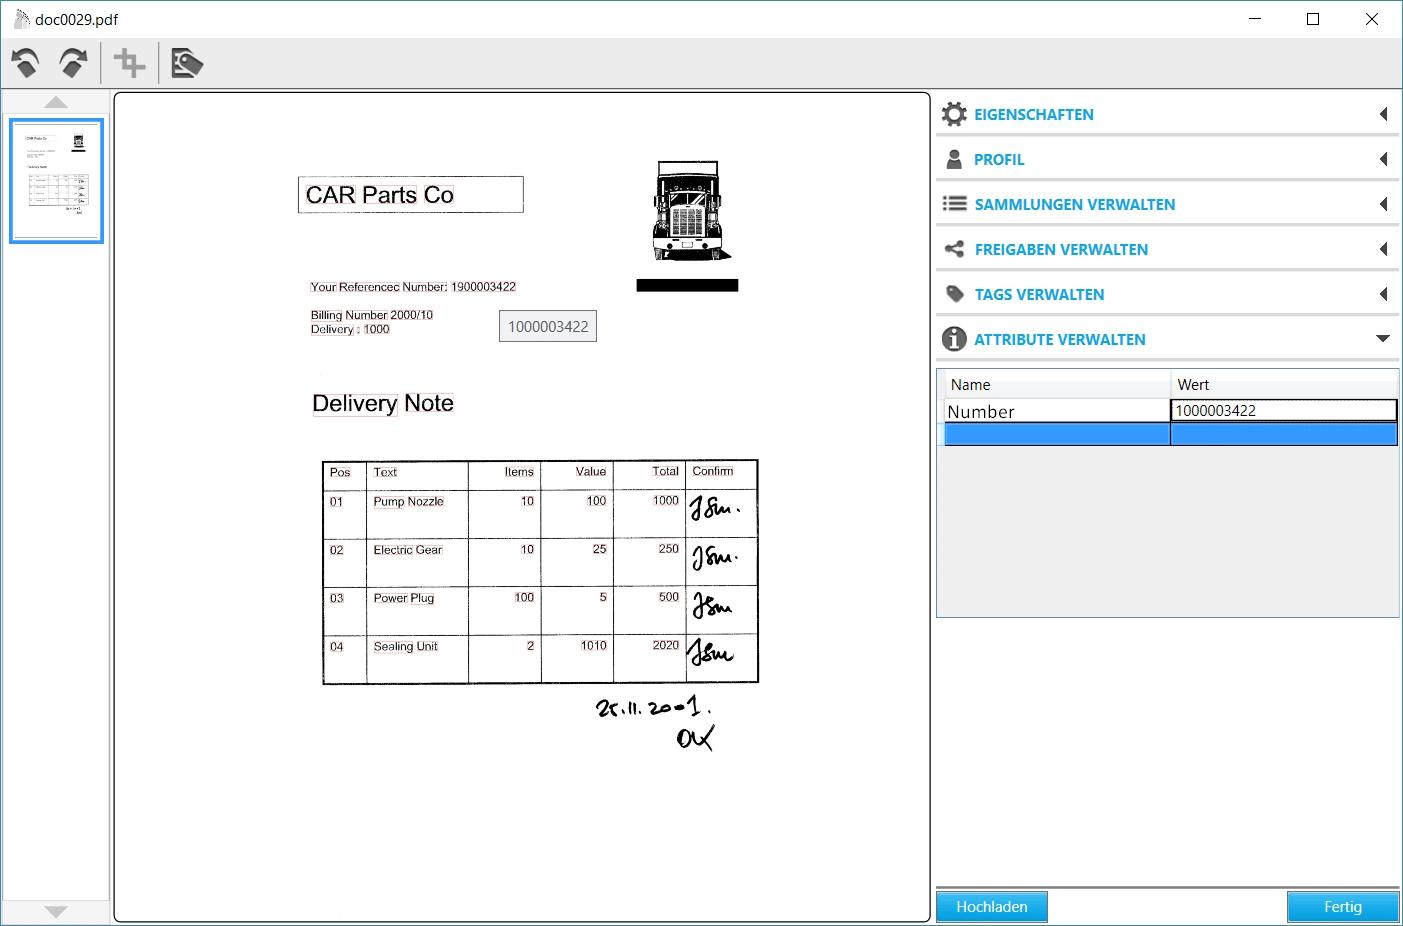
Task: Click the Tags verwalten tag icon
Action: [955, 294]
